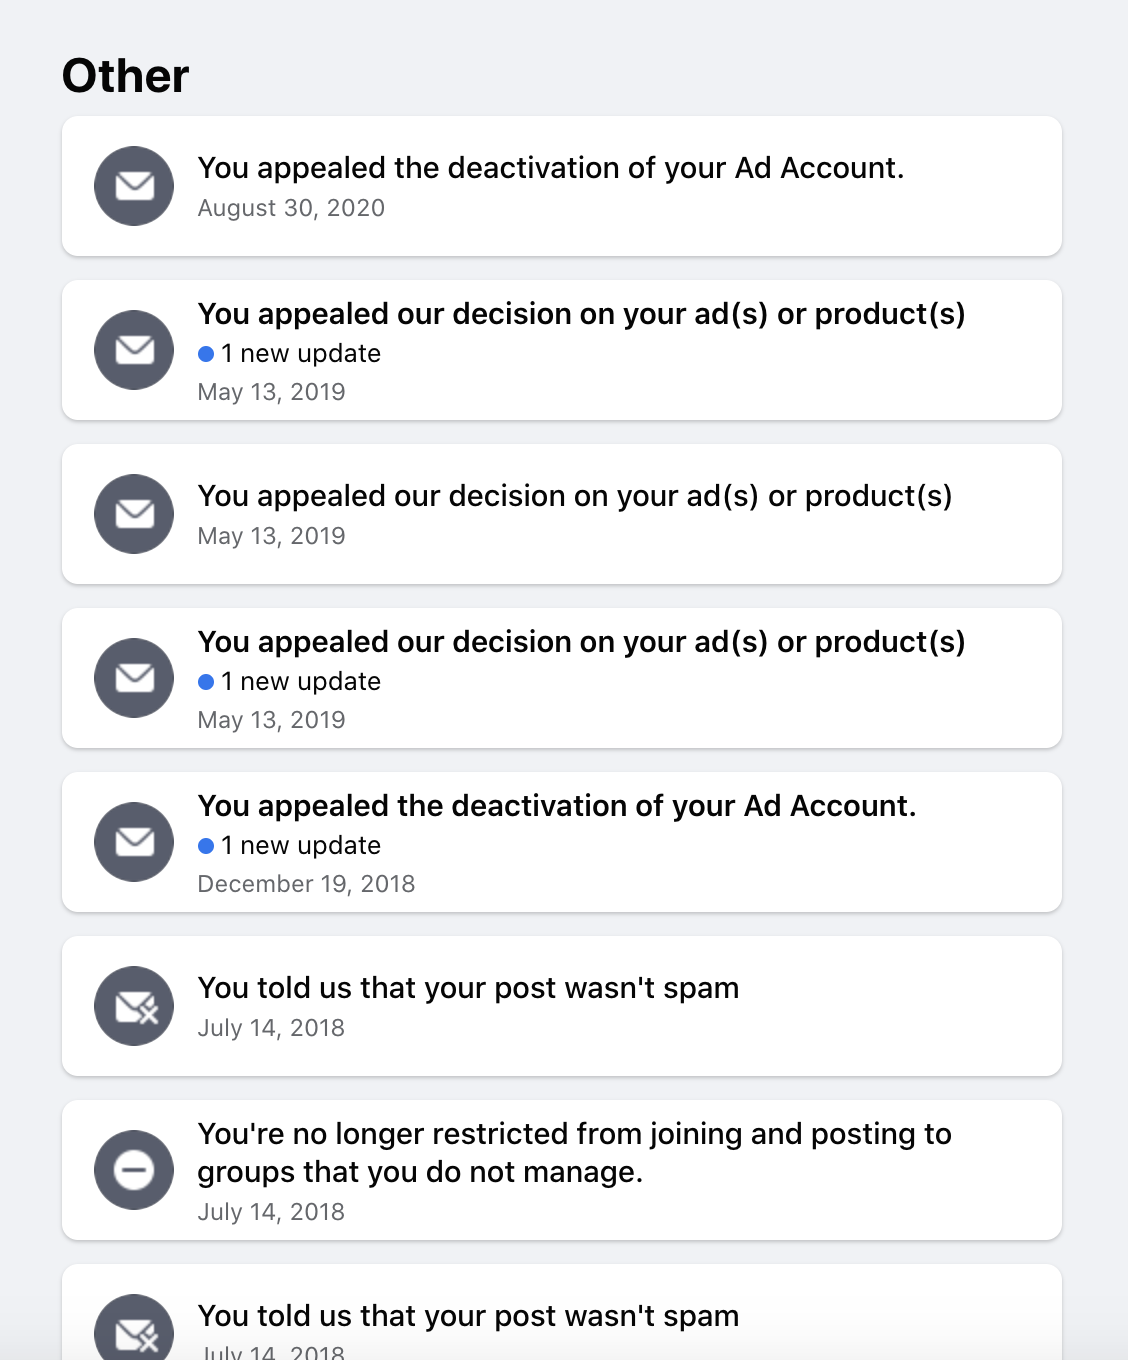Click envelope icon of last May 13 appeal
The width and height of the screenshot is (1128, 1360).
pos(134,678)
